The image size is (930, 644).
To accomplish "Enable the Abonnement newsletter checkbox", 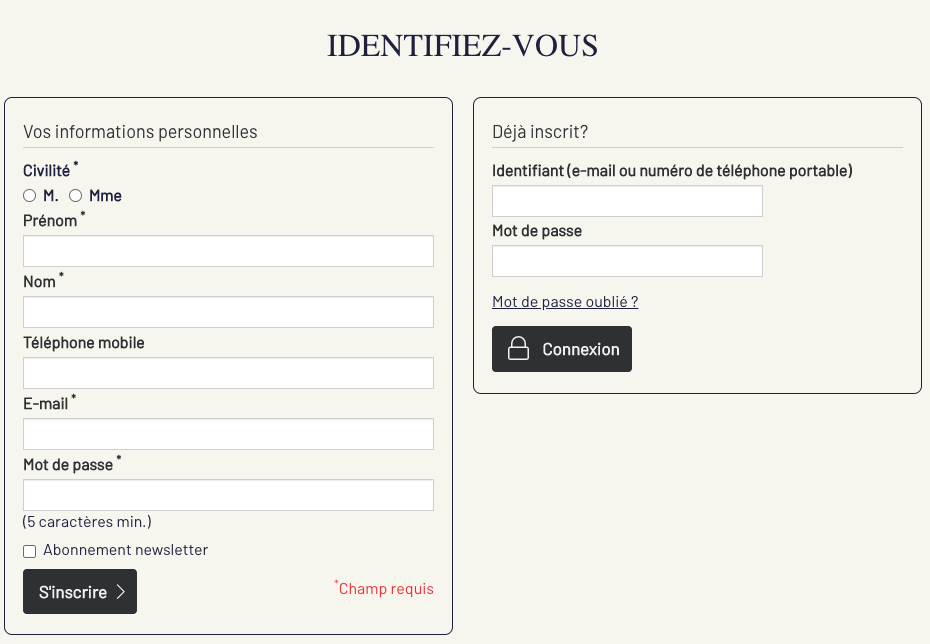I will click(30, 551).
